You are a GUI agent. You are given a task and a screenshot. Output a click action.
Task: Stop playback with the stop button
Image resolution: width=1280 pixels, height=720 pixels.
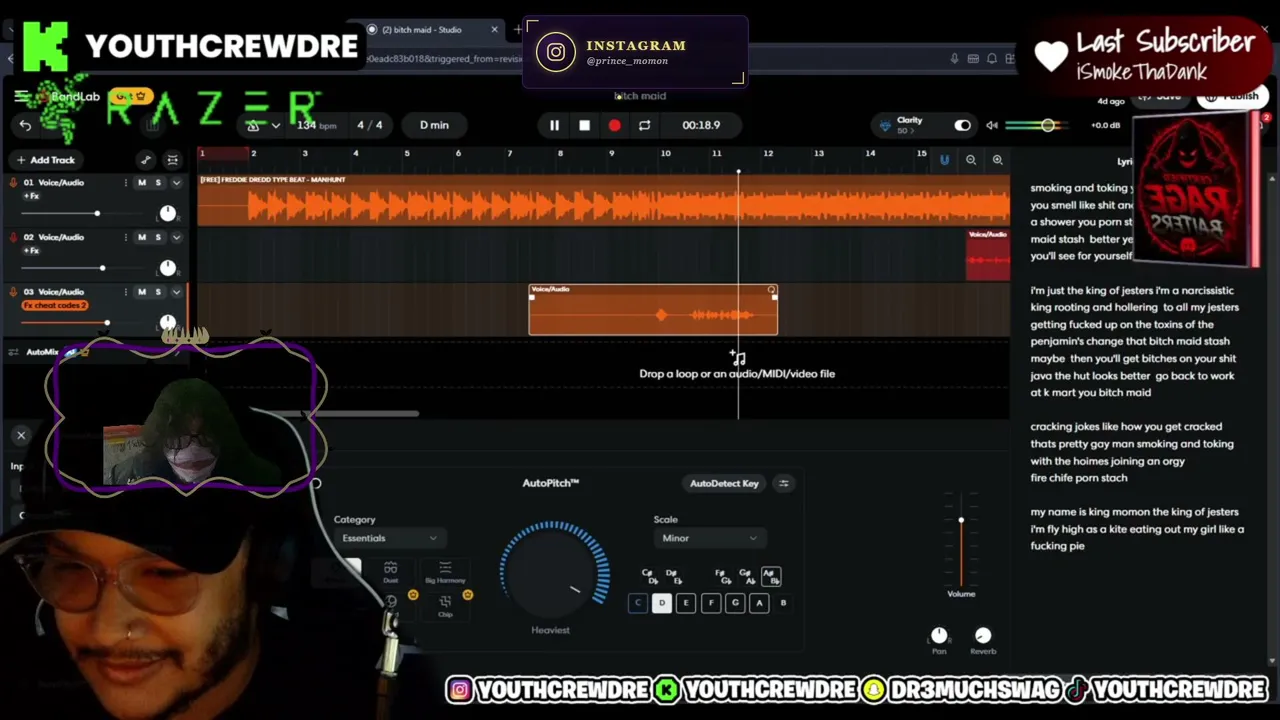pos(584,125)
